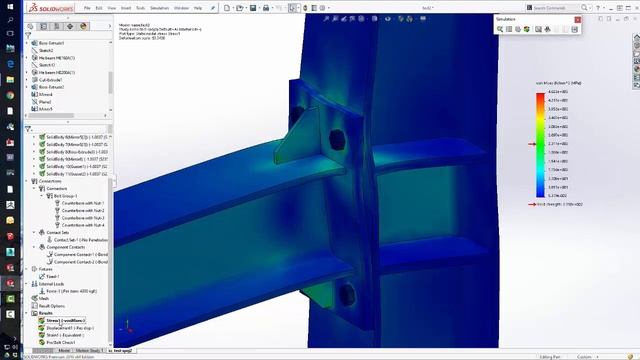Save the document using the floppy icon
This screenshot has width=640, height=360.
click(x=253, y=8)
